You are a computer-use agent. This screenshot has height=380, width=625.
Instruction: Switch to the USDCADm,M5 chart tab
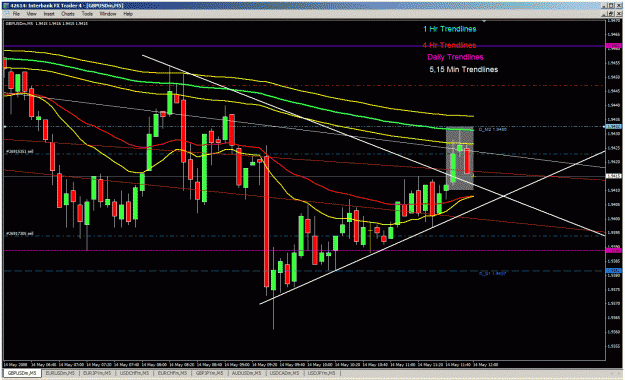click(284, 373)
